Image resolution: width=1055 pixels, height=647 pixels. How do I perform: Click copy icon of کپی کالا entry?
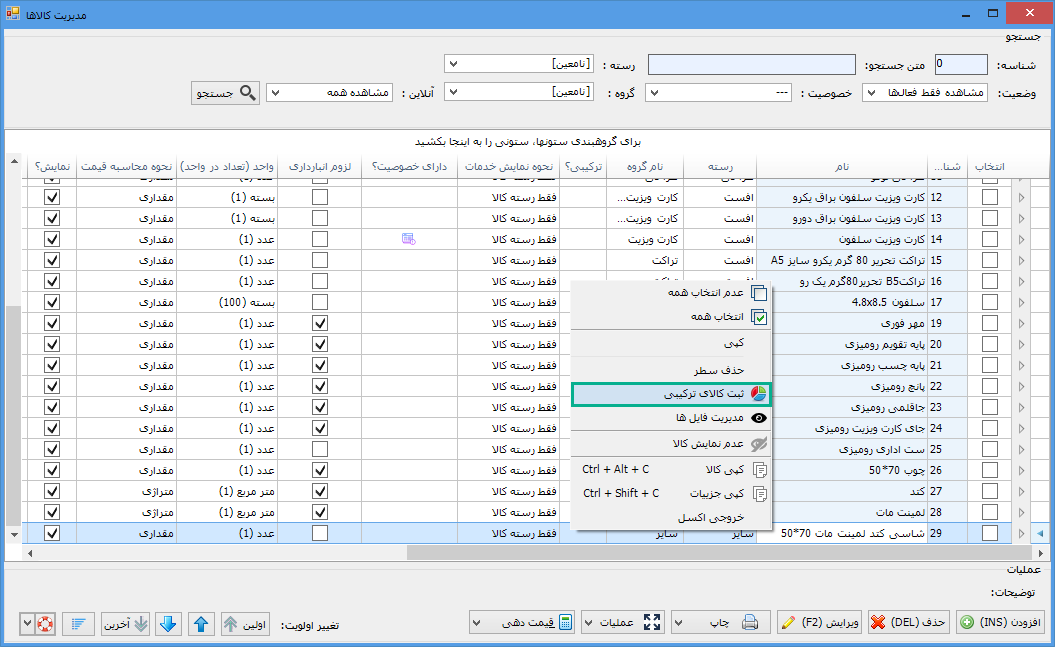tap(760, 469)
